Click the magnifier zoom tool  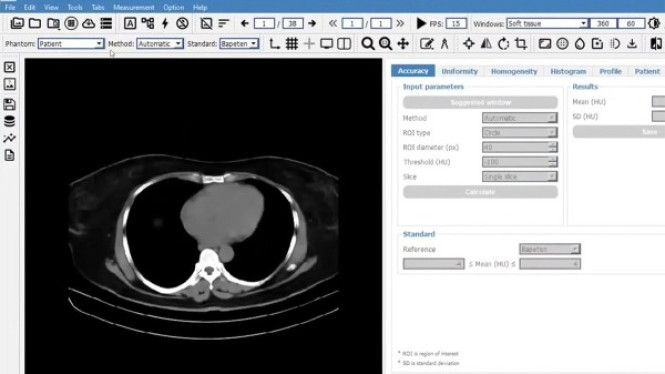click(x=368, y=44)
